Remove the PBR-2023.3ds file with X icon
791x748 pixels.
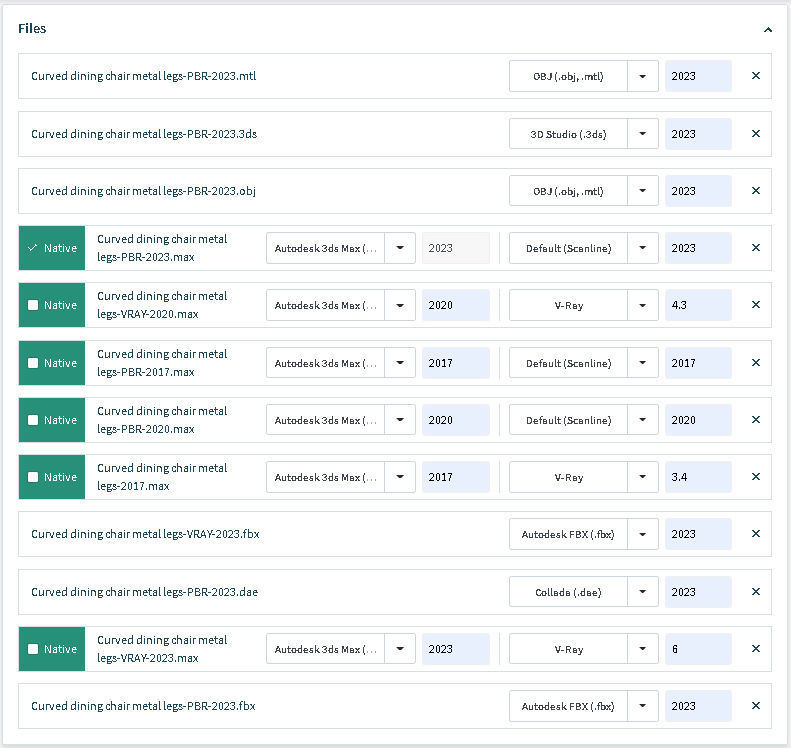click(x=755, y=134)
